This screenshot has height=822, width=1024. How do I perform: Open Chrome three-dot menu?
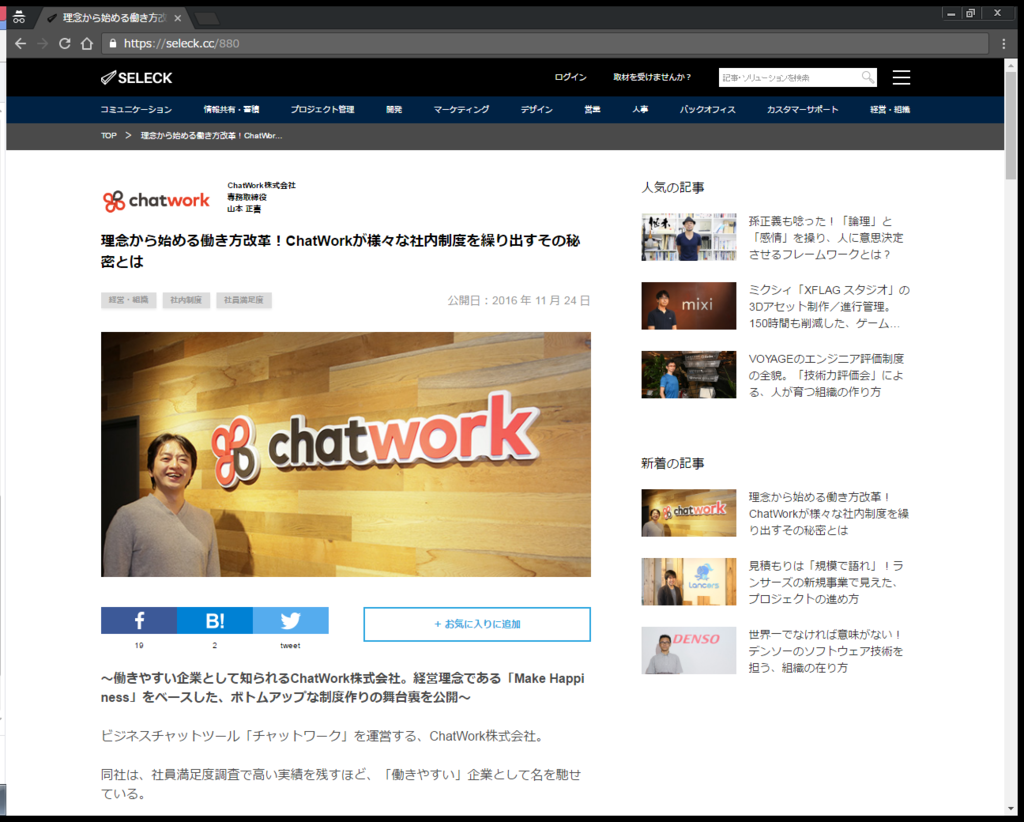click(x=1004, y=44)
